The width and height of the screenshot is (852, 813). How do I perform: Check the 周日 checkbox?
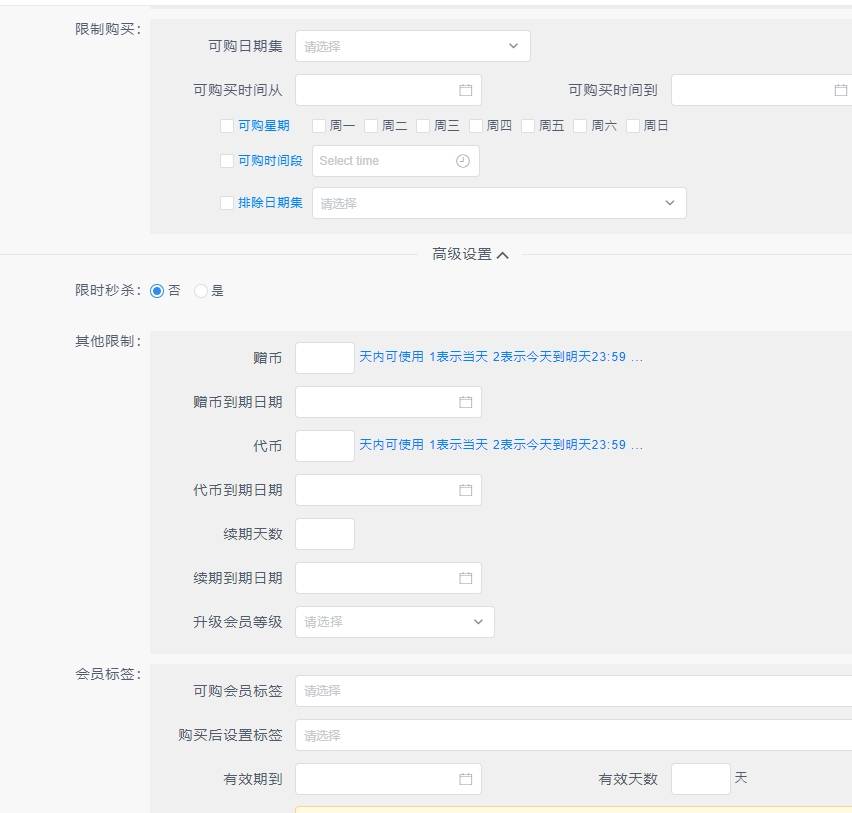click(632, 126)
